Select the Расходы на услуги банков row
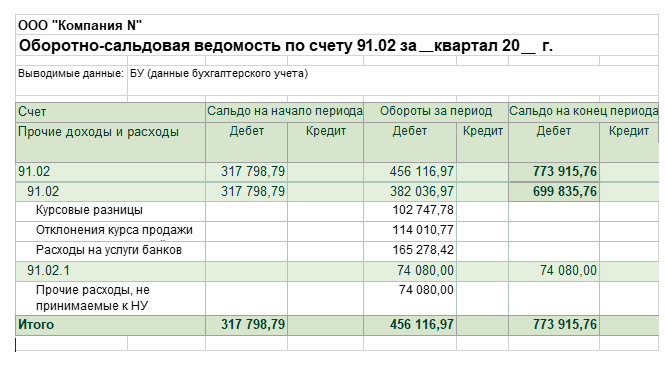665x381 pixels. pyautogui.click(x=337, y=251)
